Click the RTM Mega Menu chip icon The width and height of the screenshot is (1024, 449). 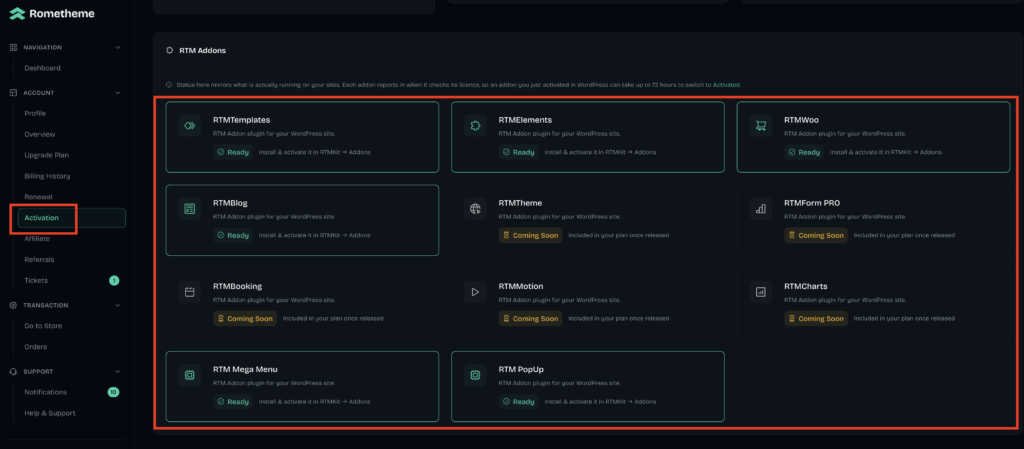tap(190, 375)
